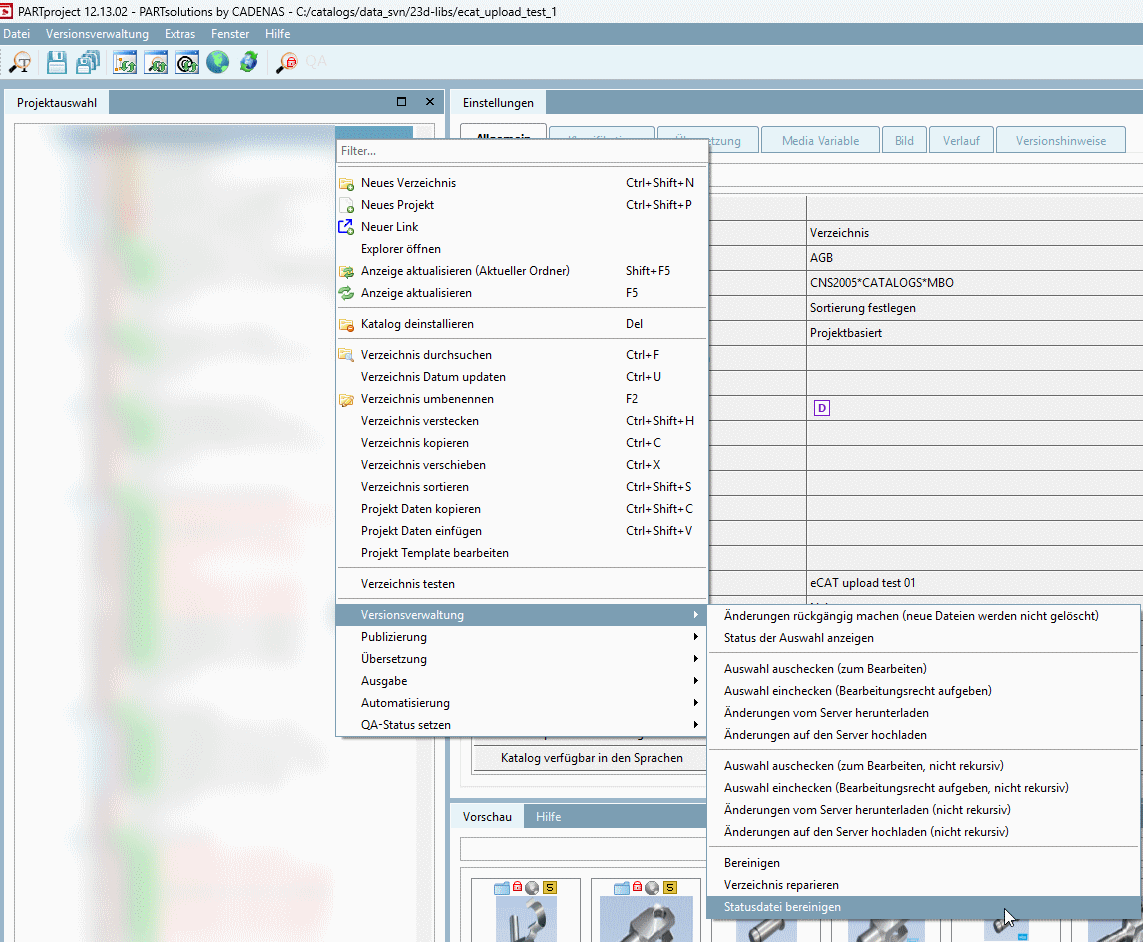
Task: Choose Status der Auswahl anzeigen
Action: pos(923,638)
